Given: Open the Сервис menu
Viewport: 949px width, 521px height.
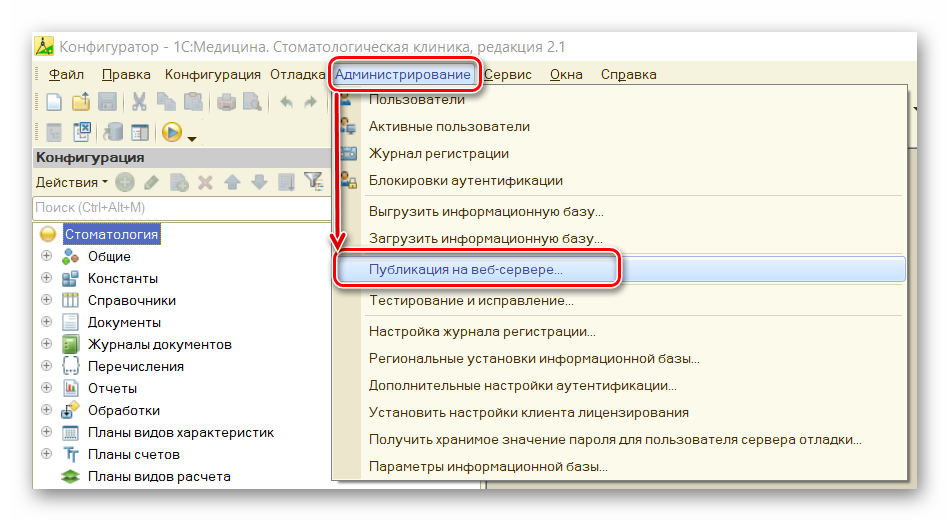Looking at the screenshot, I should 508,74.
